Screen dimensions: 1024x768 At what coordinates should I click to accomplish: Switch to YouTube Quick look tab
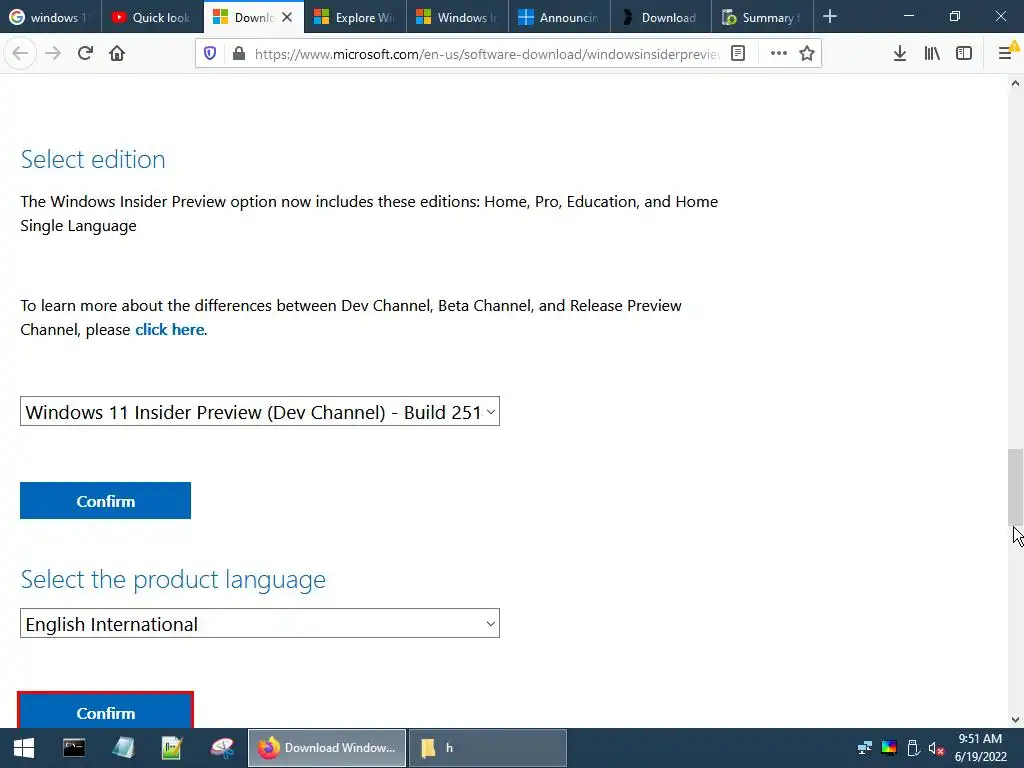(153, 17)
